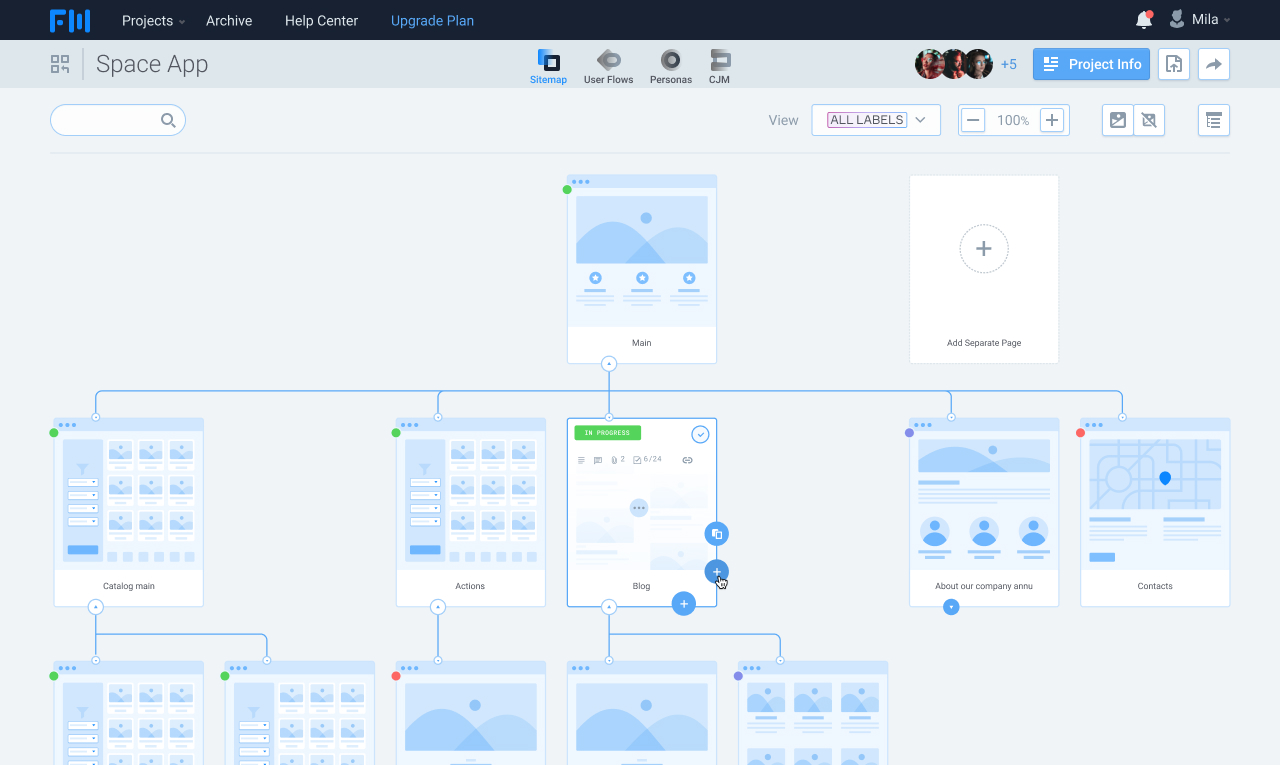Open the Help Center menu item
This screenshot has height=765, width=1280.
(x=321, y=20)
